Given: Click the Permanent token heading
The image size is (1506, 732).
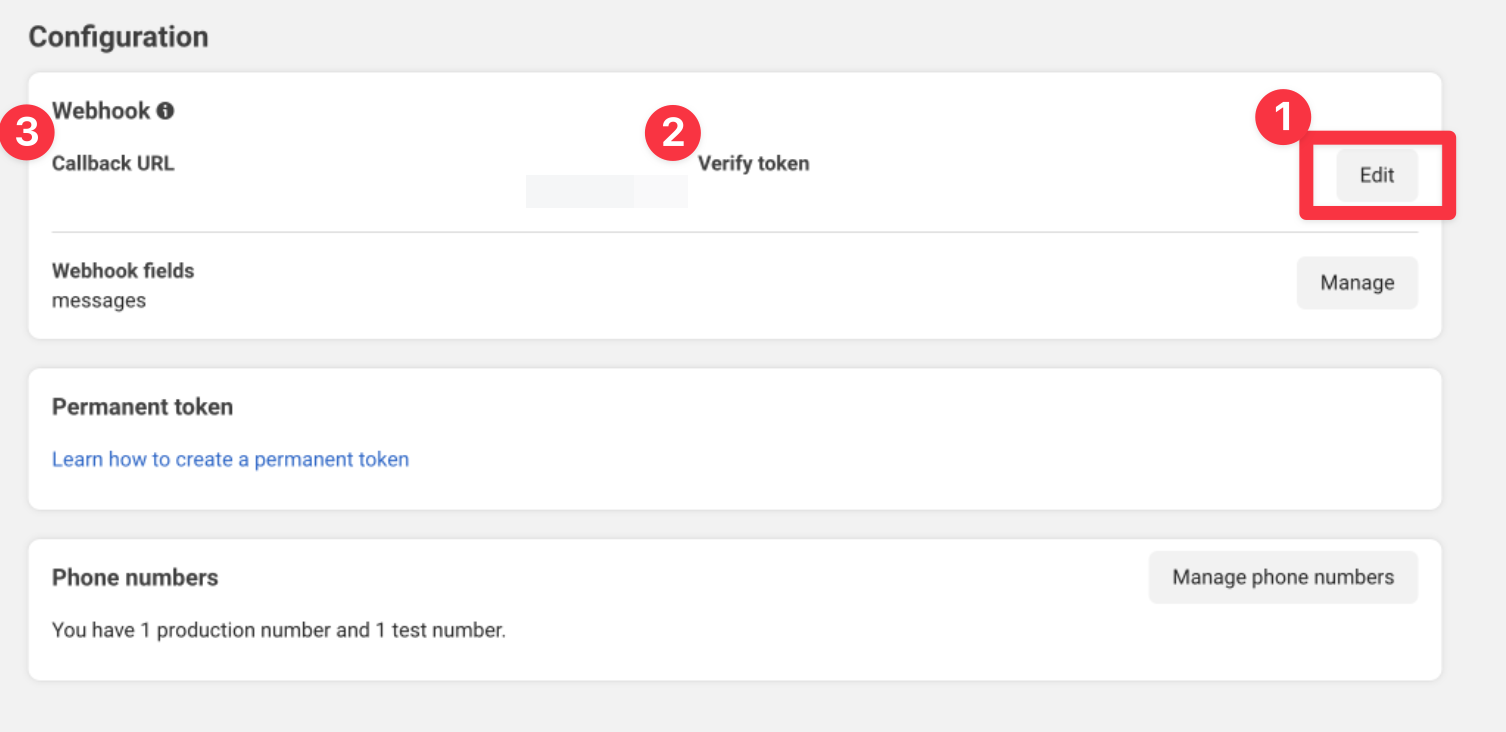Looking at the screenshot, I should pyautogui.click(x=142, y=407).
